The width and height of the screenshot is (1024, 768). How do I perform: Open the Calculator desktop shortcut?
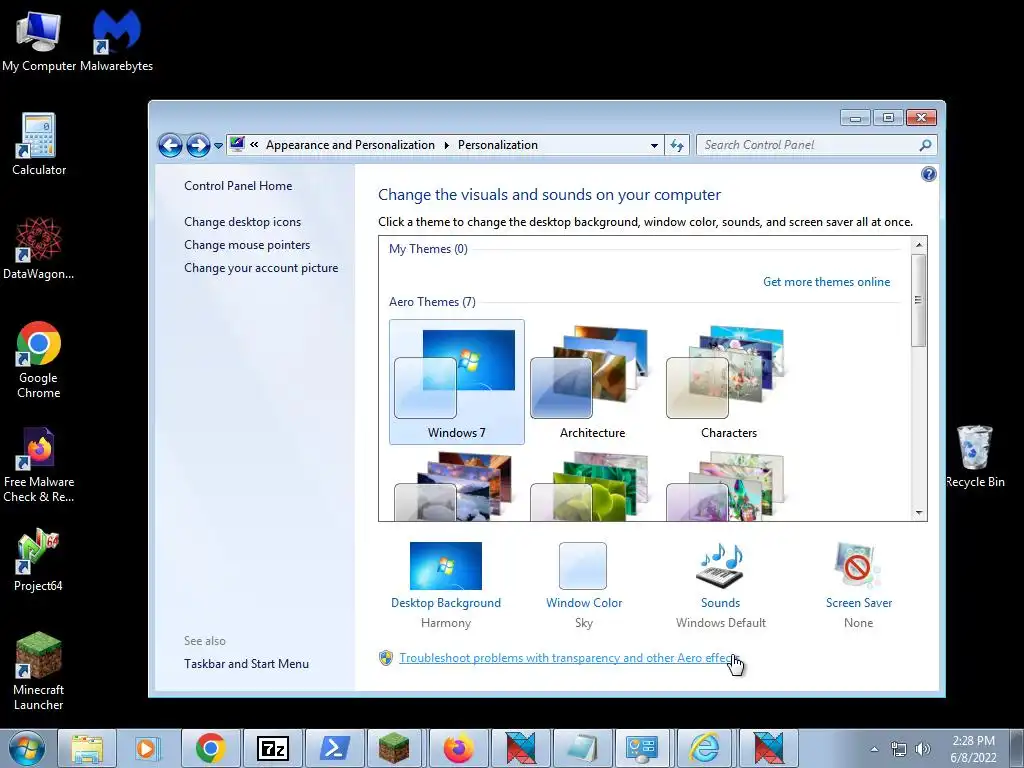39,144
